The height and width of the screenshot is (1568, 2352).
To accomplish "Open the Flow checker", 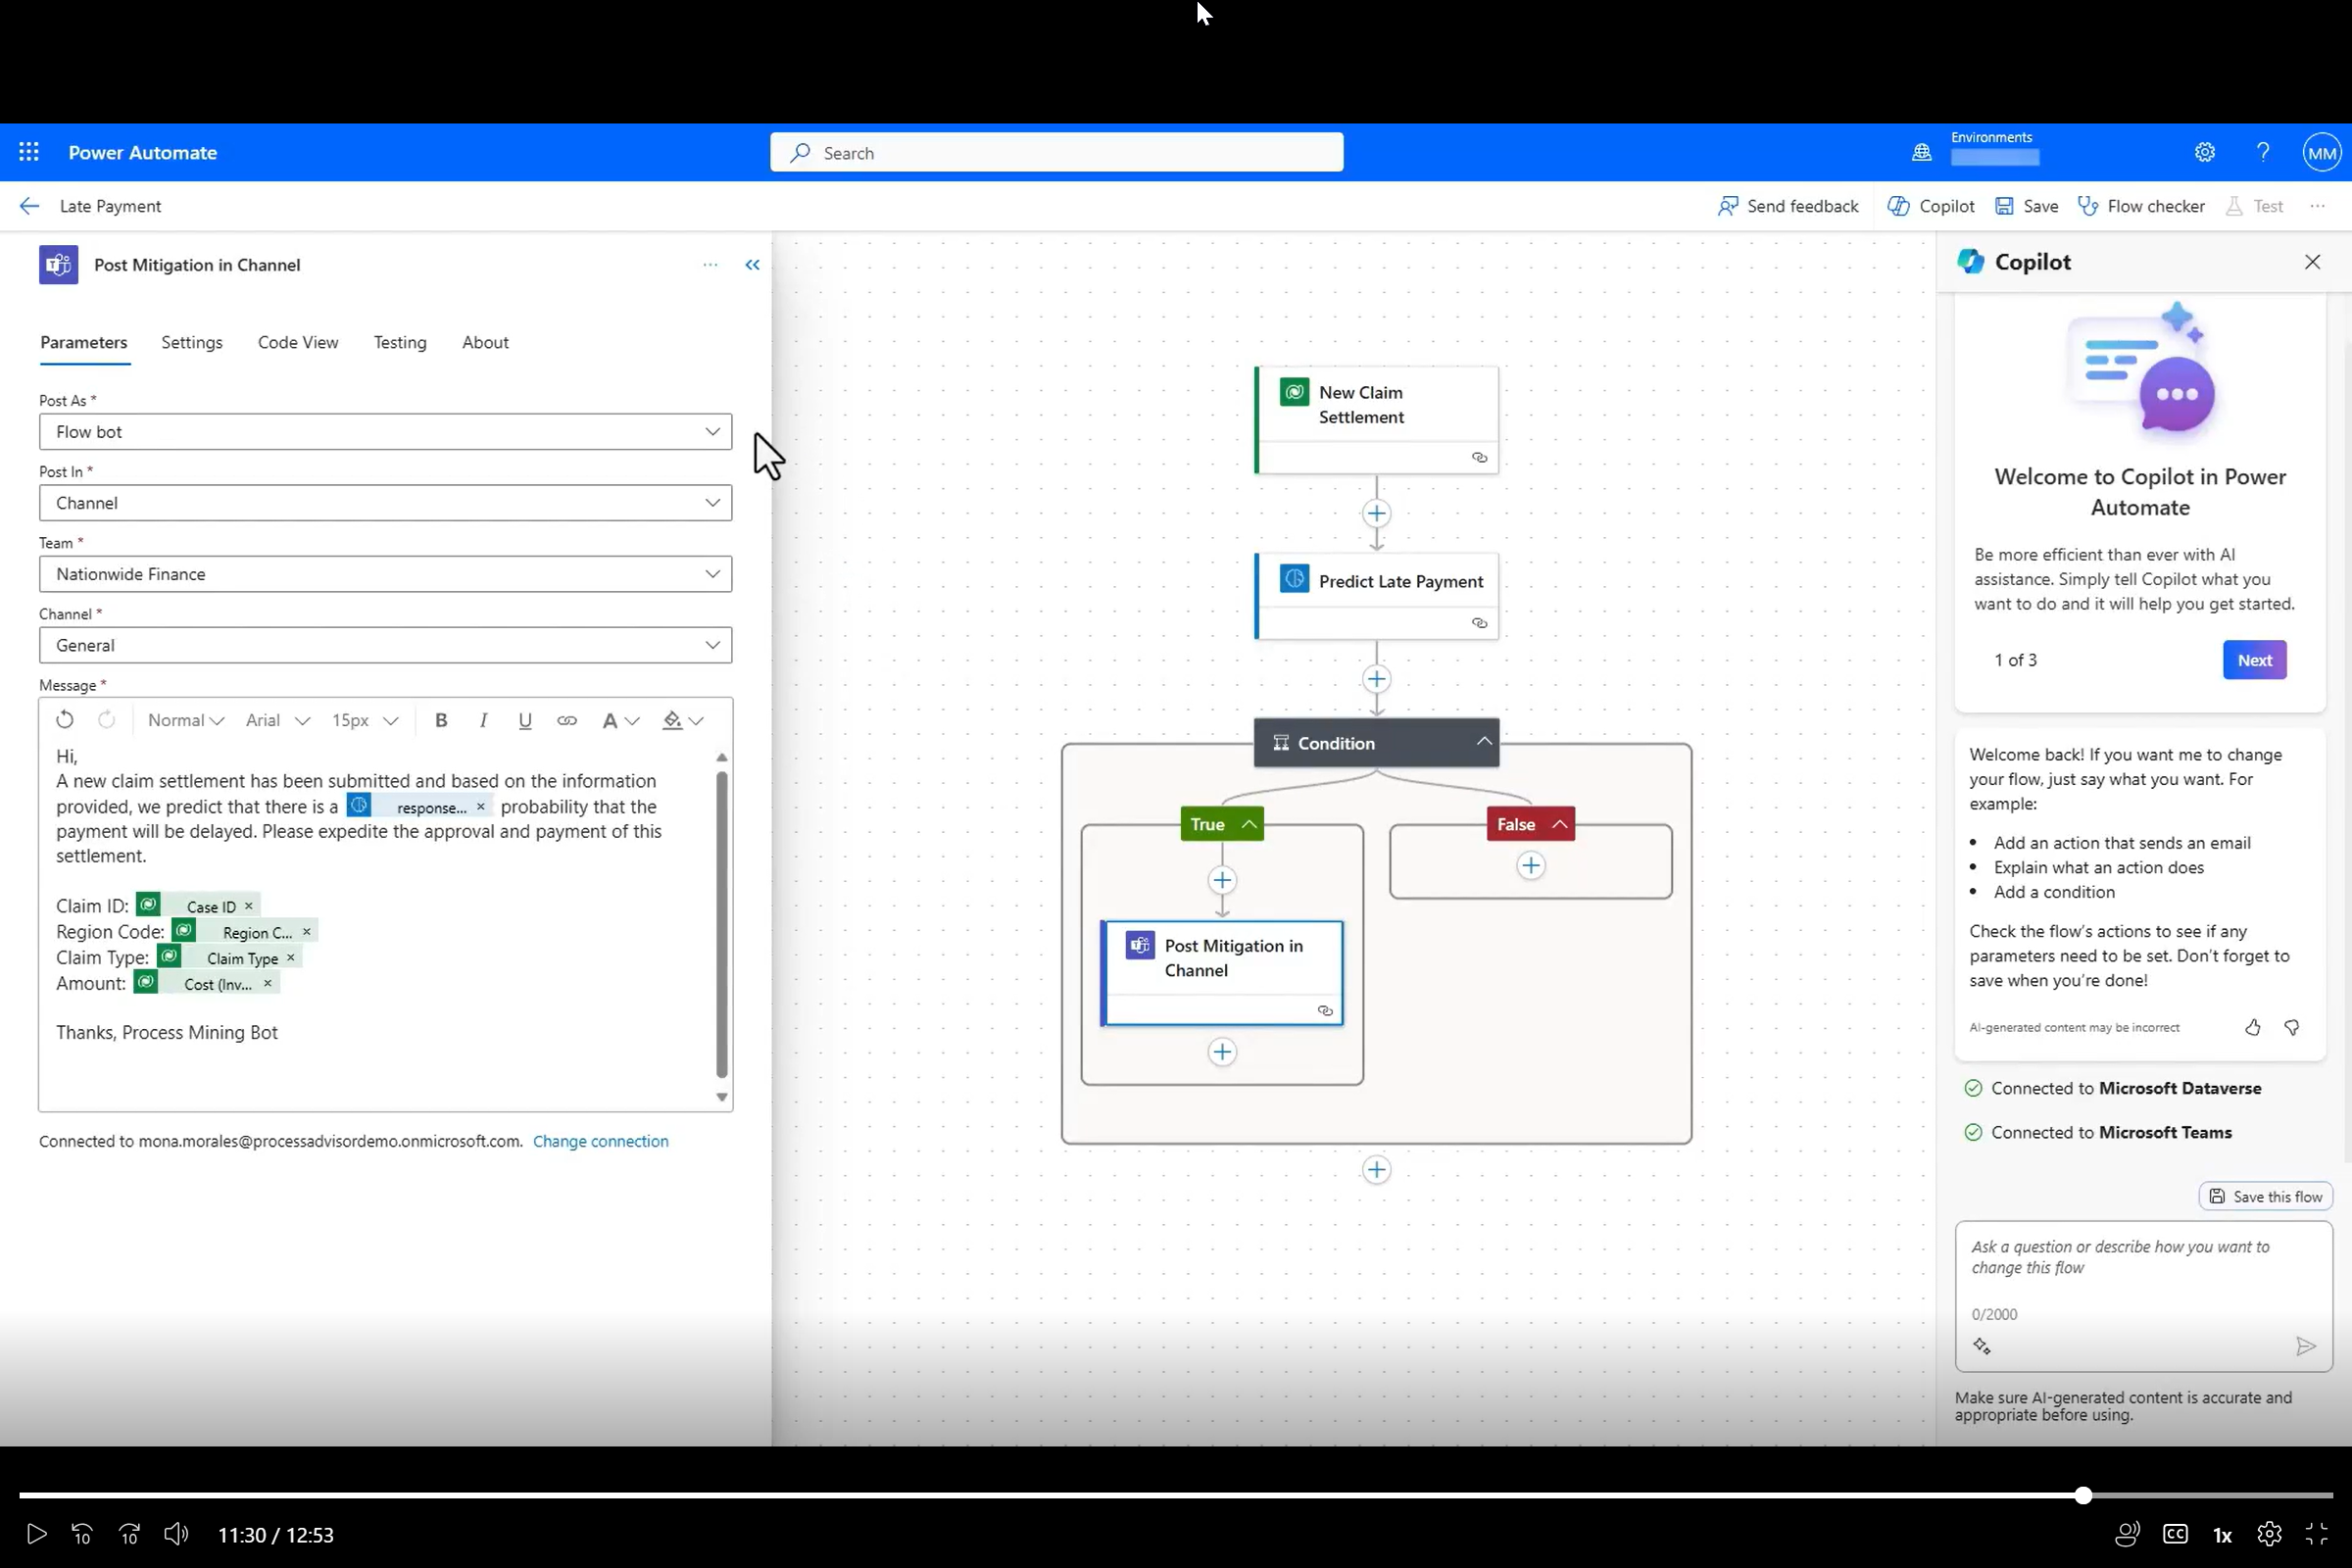I will pyautogui.click(x=2140, y=206).
